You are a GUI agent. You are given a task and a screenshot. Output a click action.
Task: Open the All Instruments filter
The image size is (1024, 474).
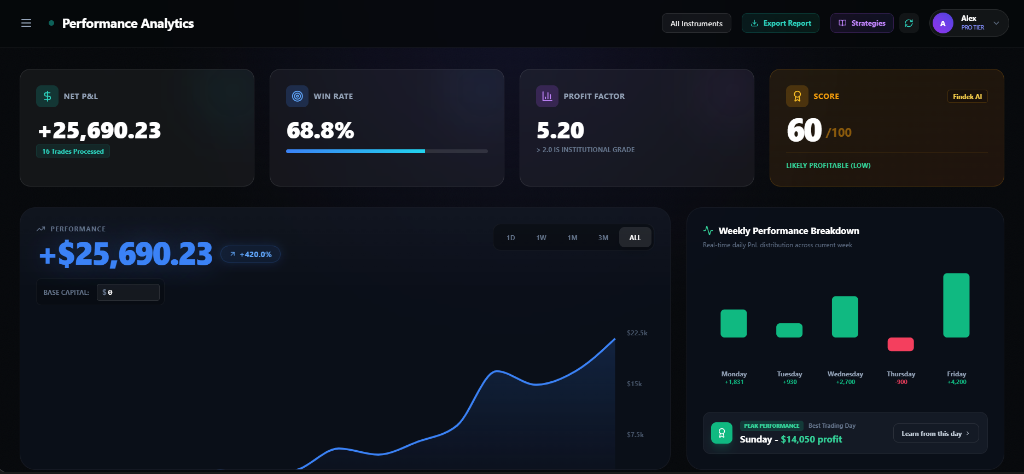tap(696, 24)
